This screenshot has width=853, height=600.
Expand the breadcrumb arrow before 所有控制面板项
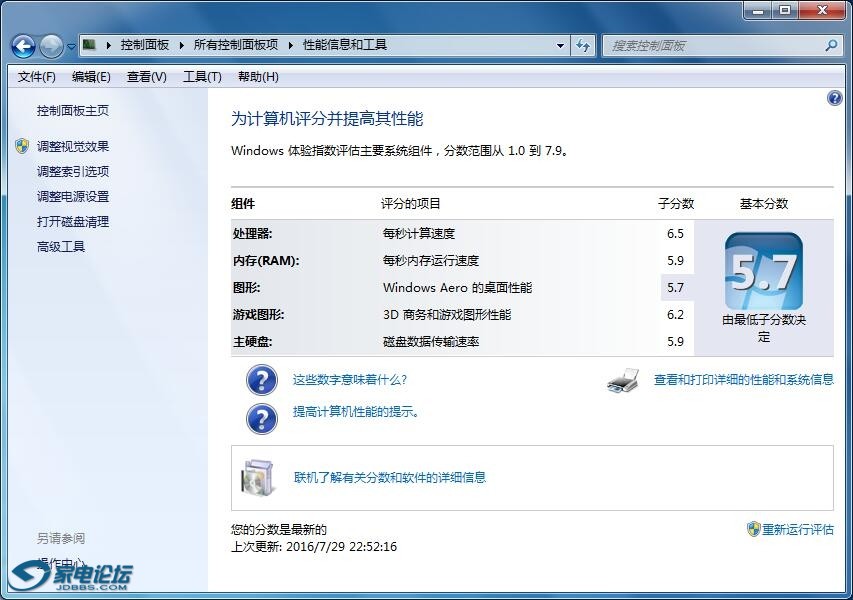(x=182, y=45)
